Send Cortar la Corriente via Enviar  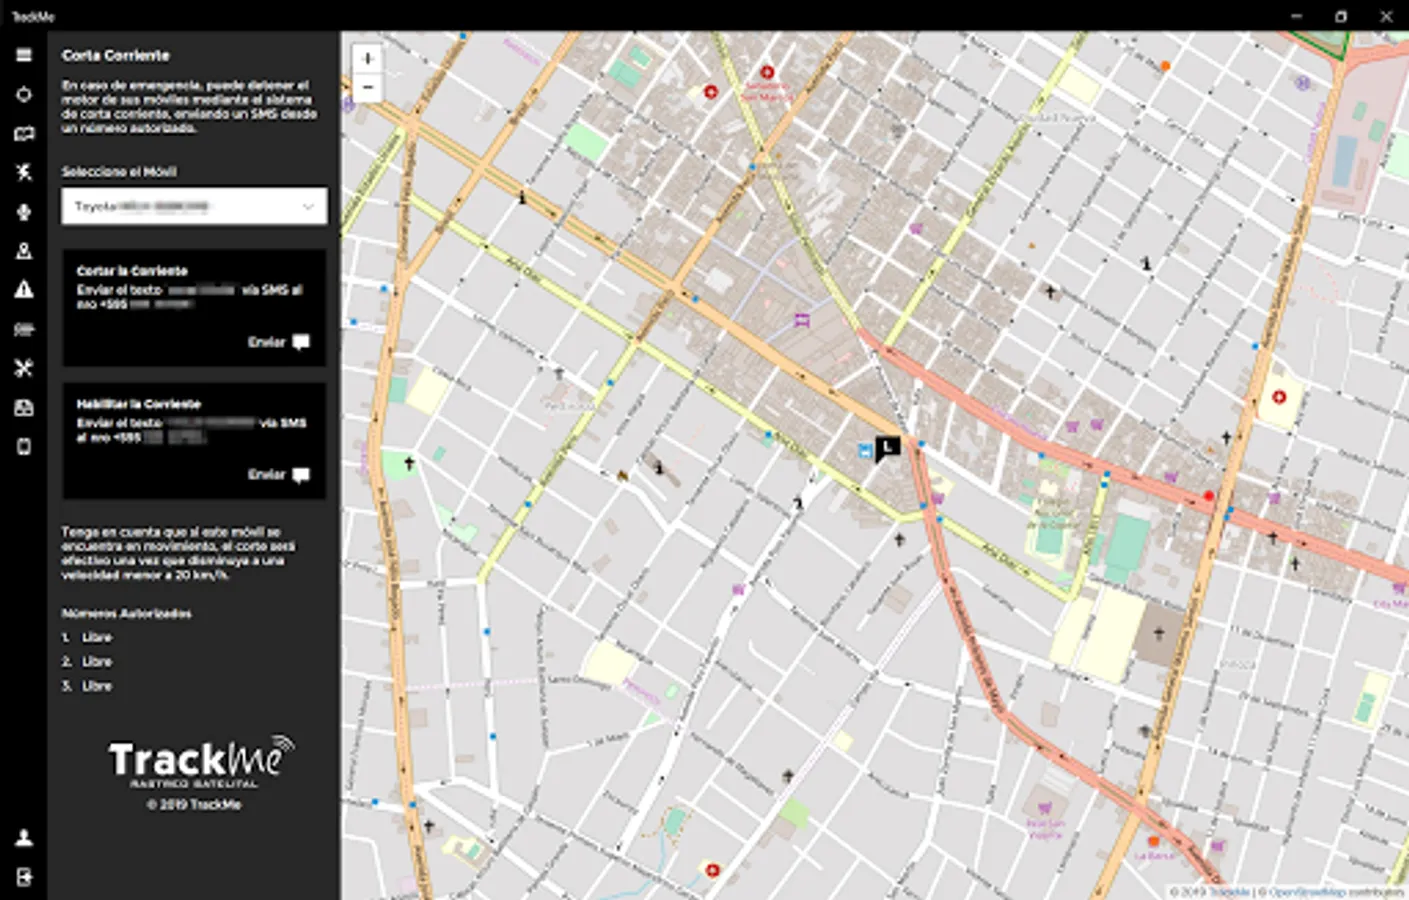[278, 342]
